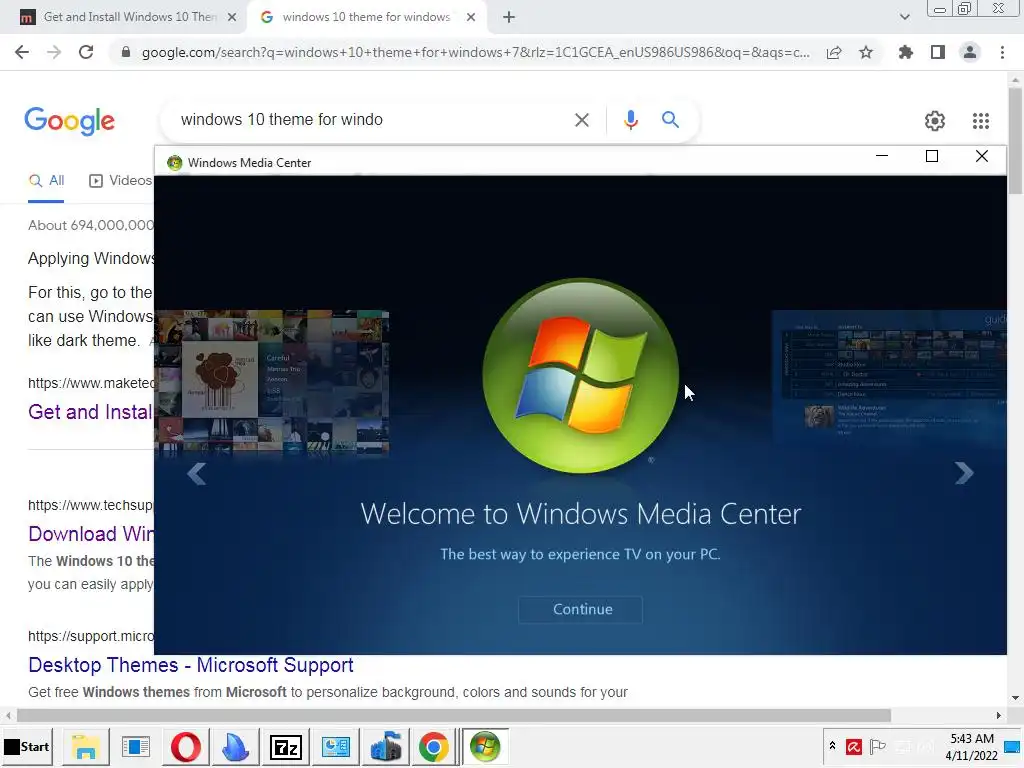Click the green Windows Media Center logo orb
The image size is (1024, 768).
(x=581, y=376)
